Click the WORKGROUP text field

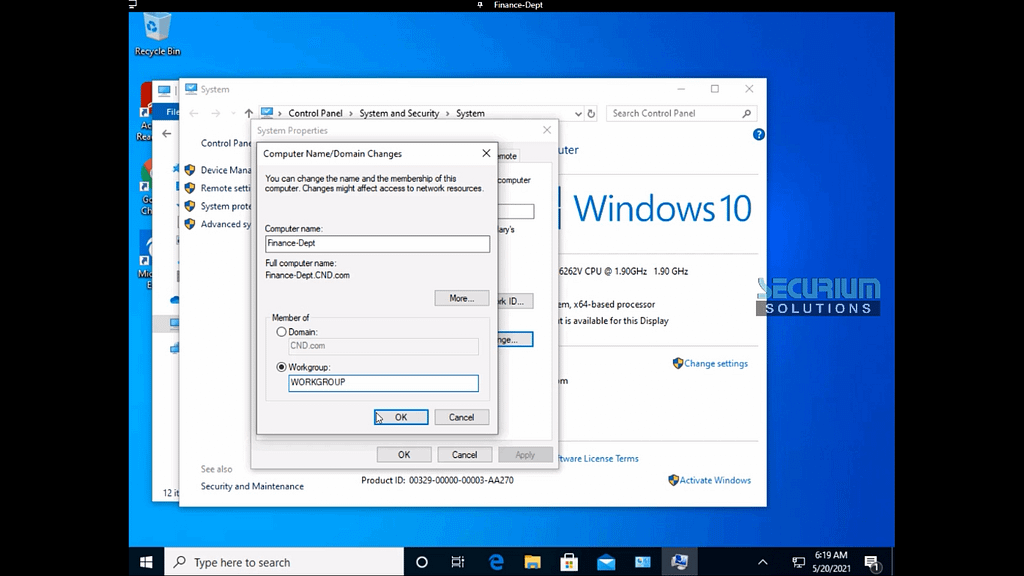coord(383,383)
